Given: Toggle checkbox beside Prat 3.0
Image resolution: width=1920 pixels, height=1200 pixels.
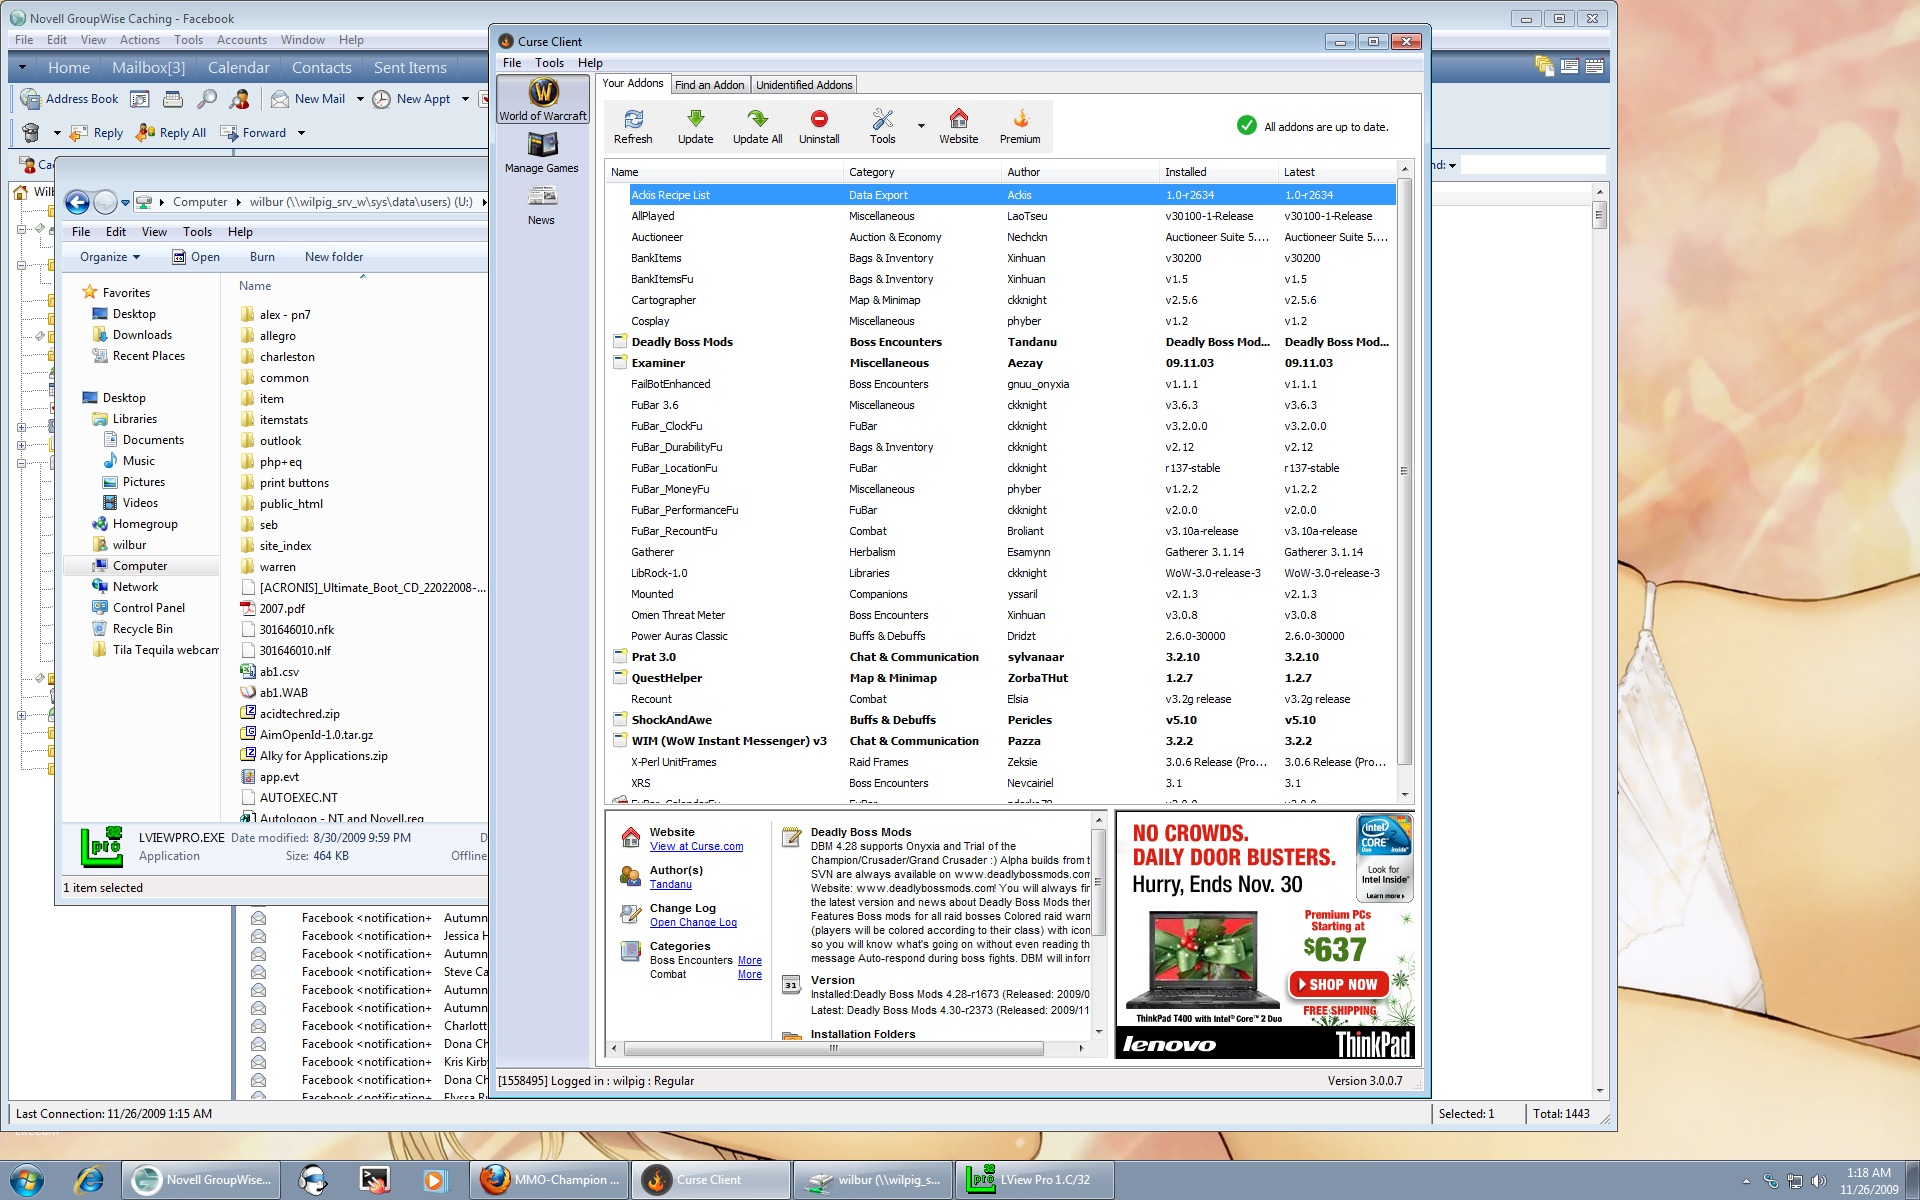Looking at the screenshot, I should [x=620, y=657].
